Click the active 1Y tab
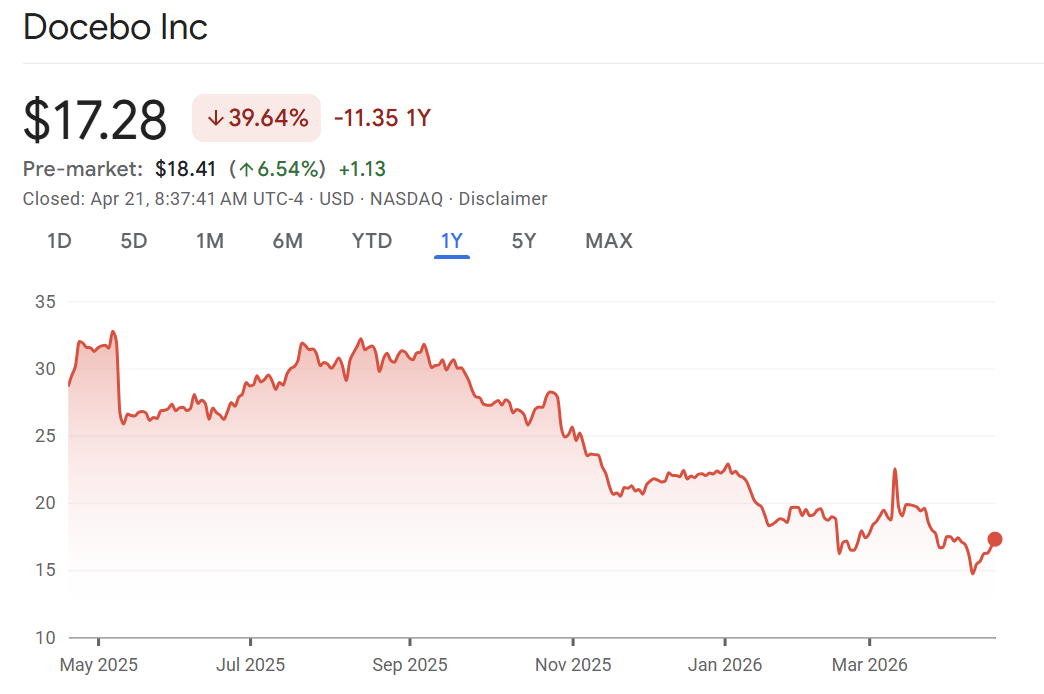Viewport: 1044px width, 694px height. click(452, 241)
